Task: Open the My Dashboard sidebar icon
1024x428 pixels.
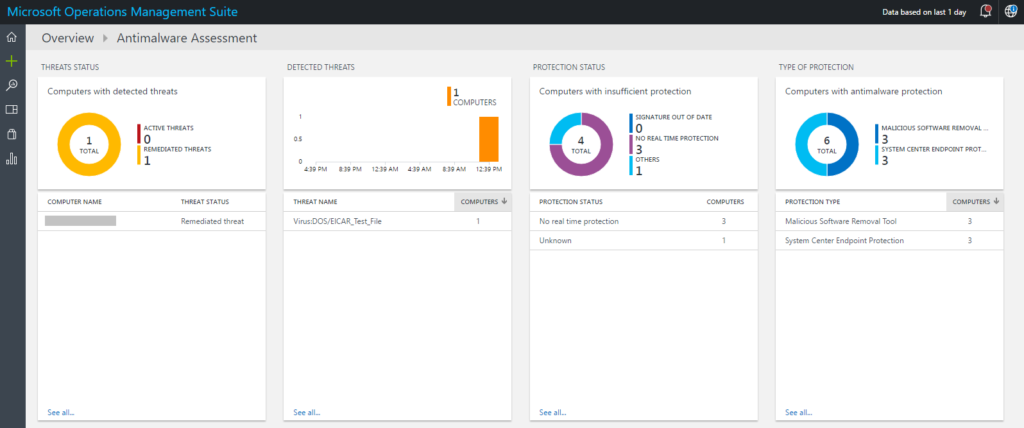Action: pyautogui.click(x=11, y=109)
